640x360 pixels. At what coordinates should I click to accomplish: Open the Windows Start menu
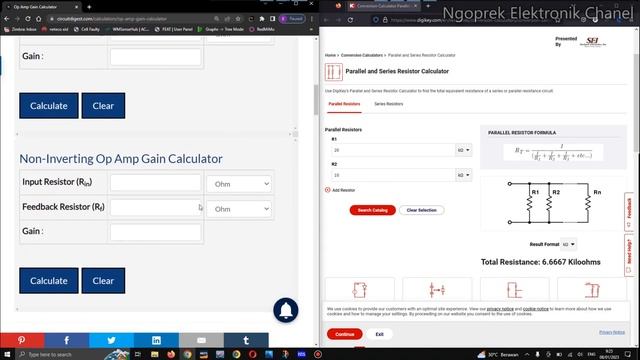[7, 354]
